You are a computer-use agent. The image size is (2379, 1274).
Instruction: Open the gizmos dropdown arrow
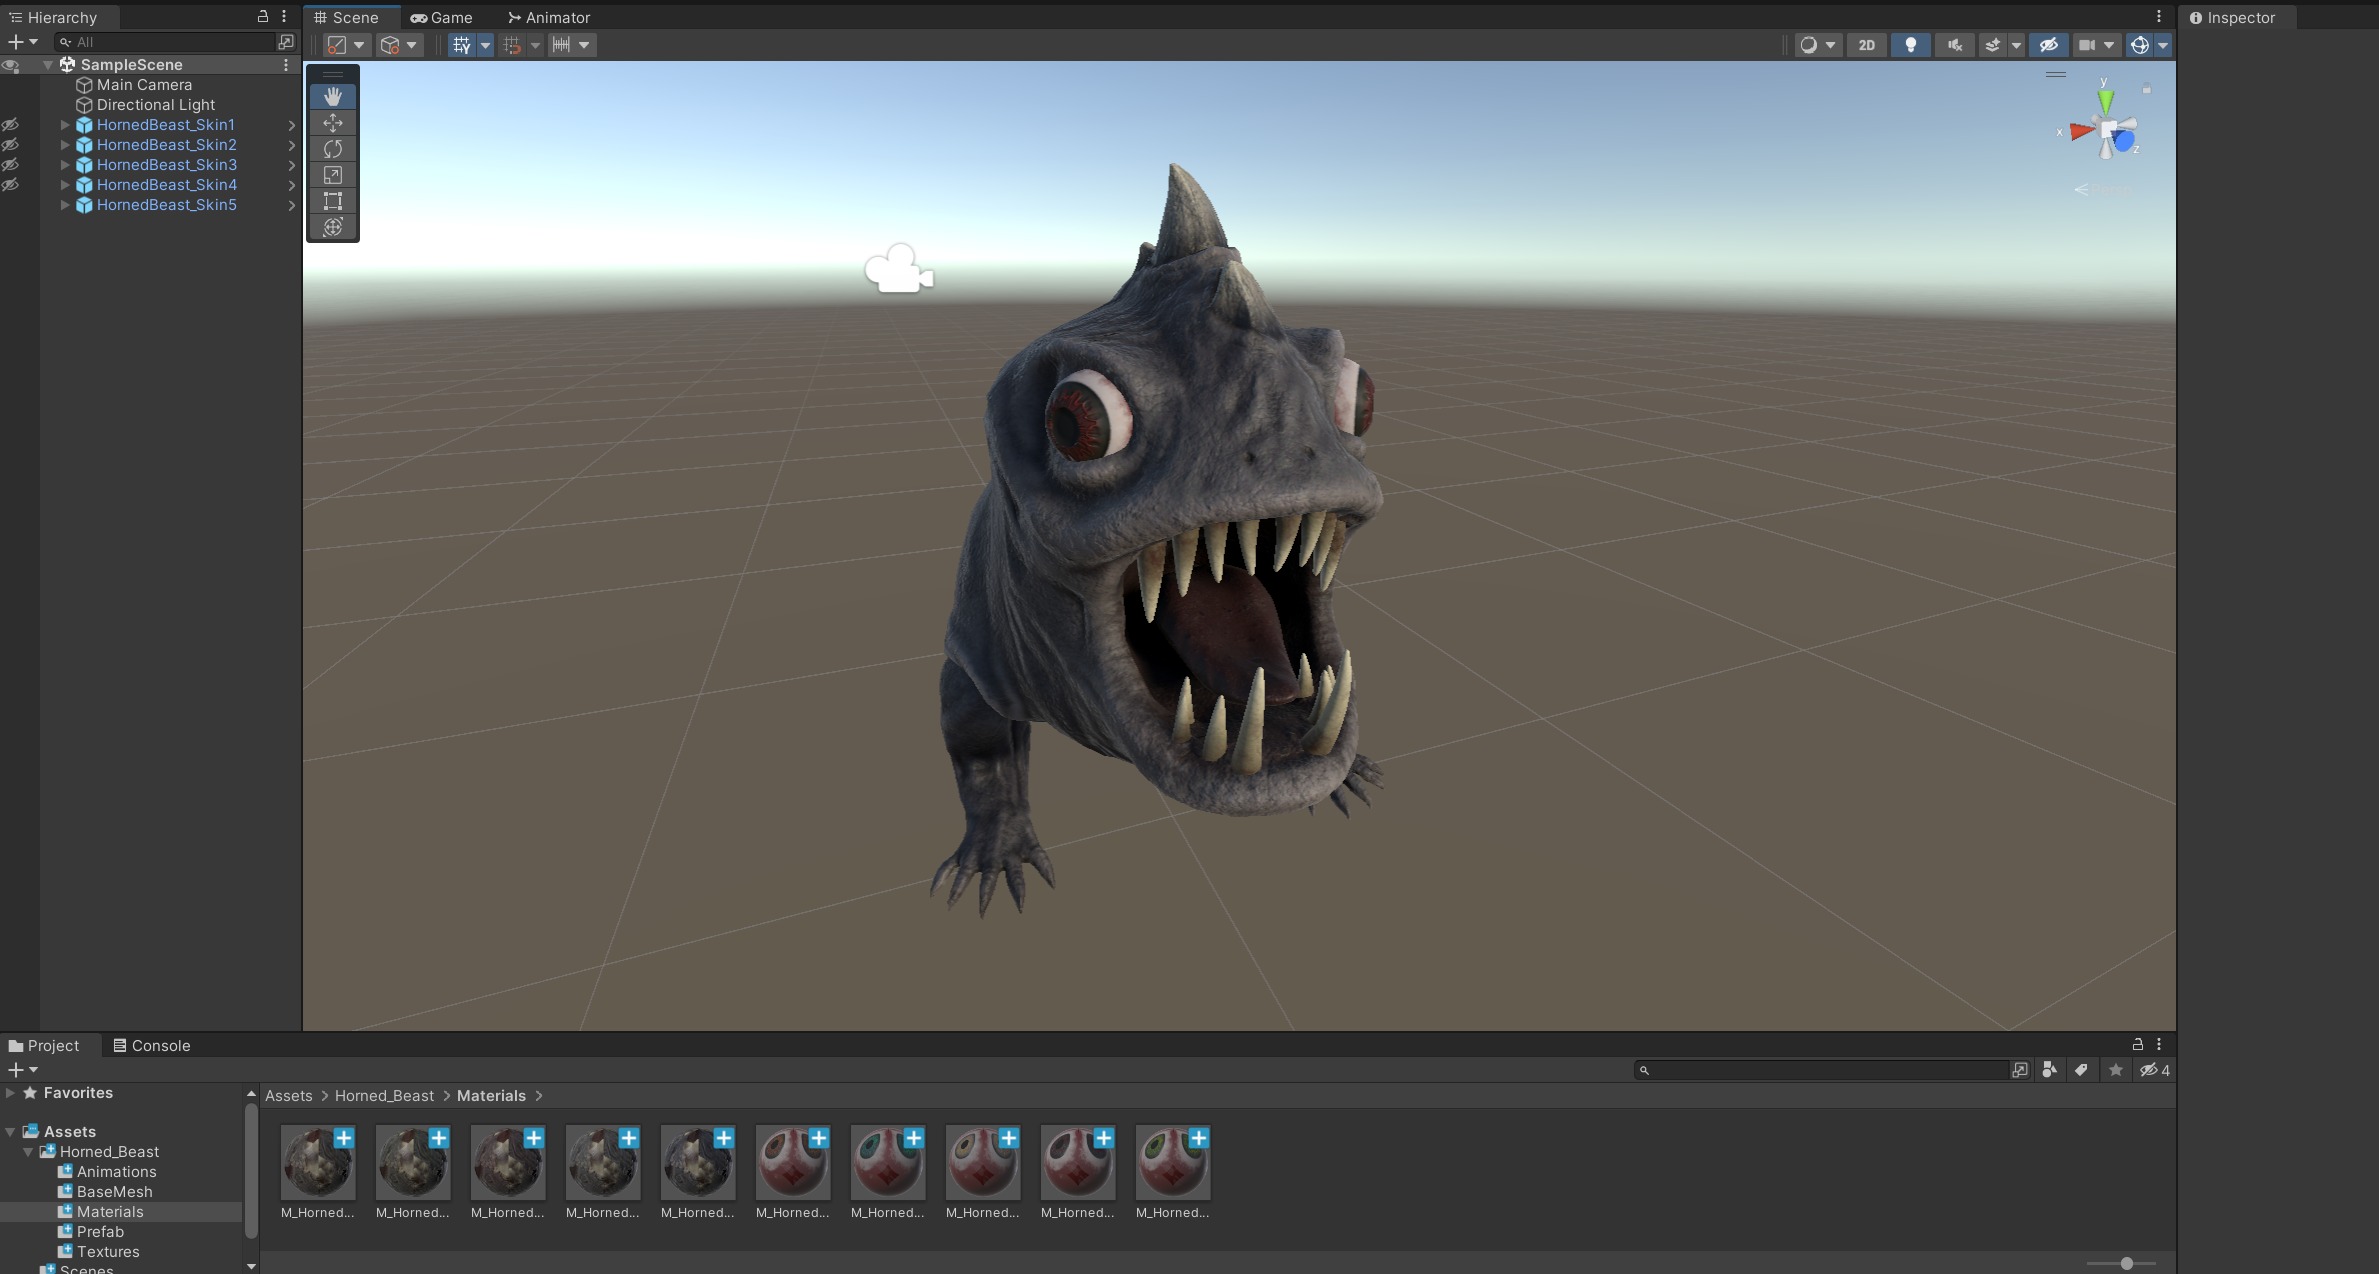[2163, 45]
